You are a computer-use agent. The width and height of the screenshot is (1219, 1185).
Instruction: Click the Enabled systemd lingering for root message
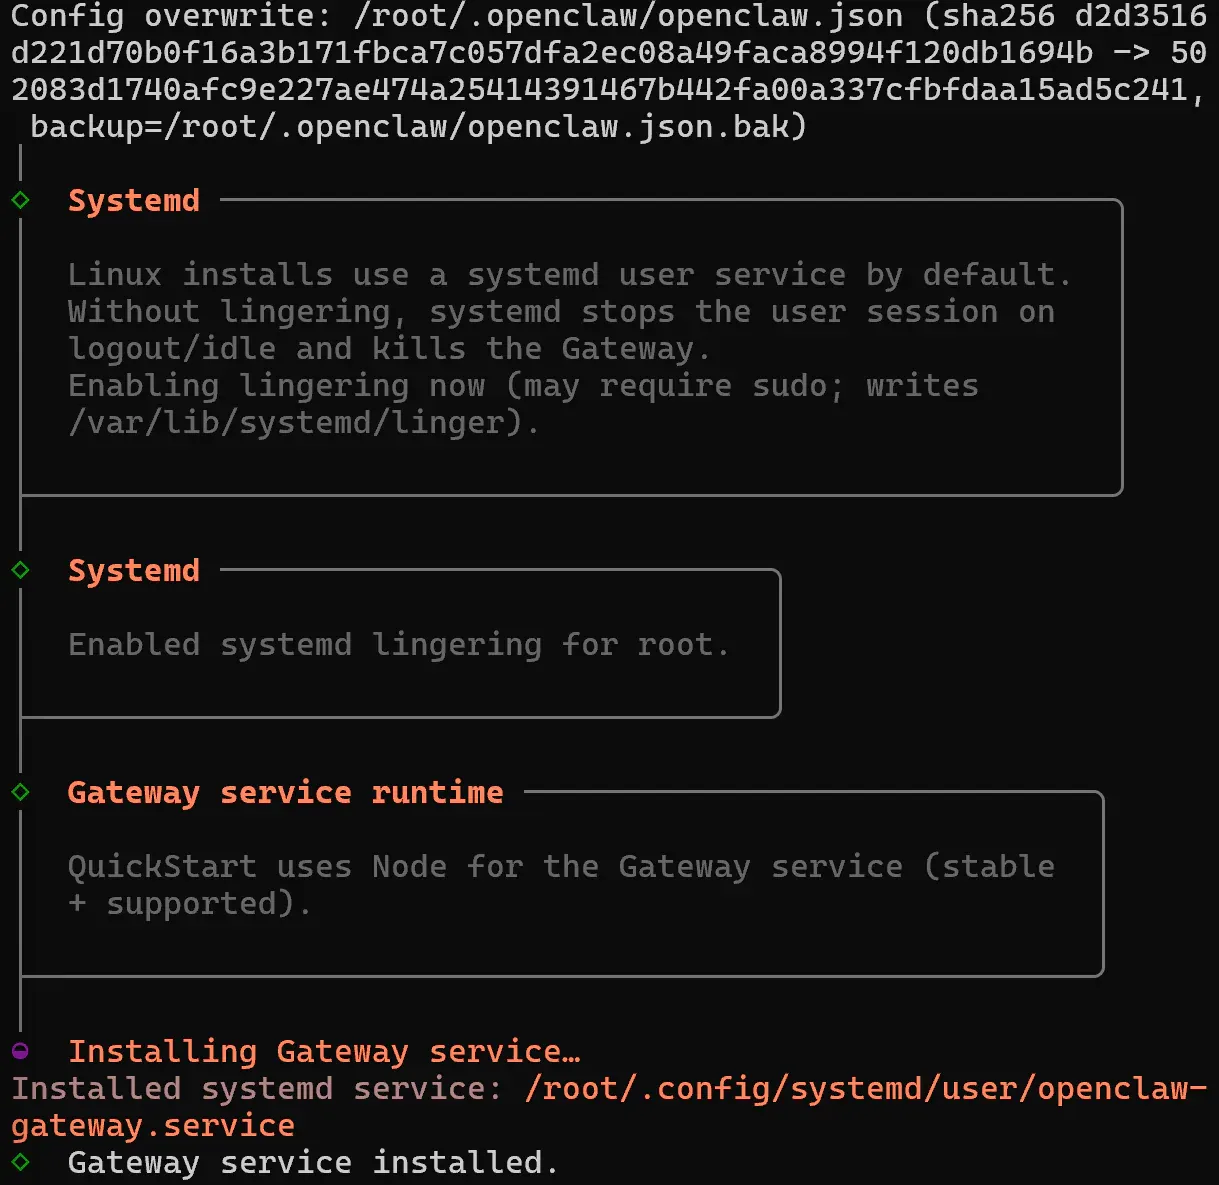398,645
